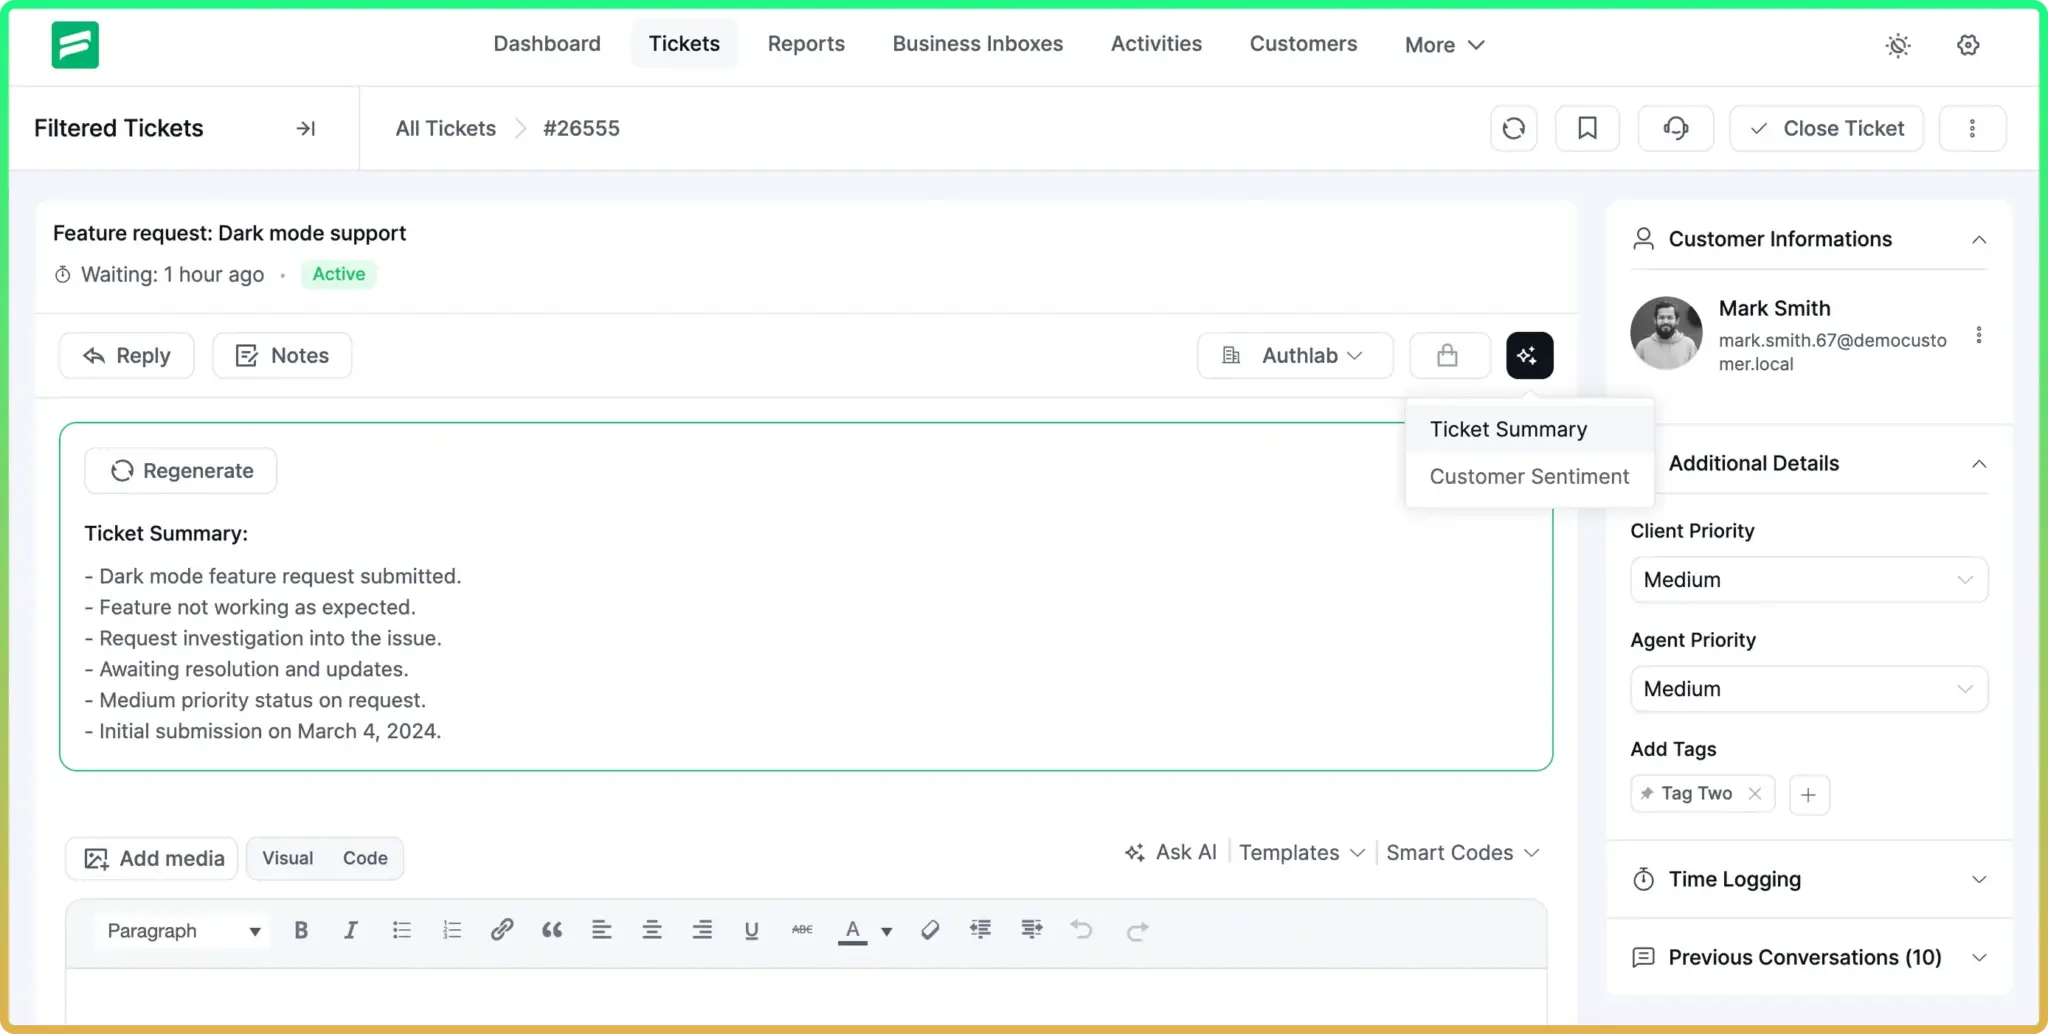Expand Previous Conversations section
This screenshot has height=1034, width=2048.
[x=1980, y=957]
